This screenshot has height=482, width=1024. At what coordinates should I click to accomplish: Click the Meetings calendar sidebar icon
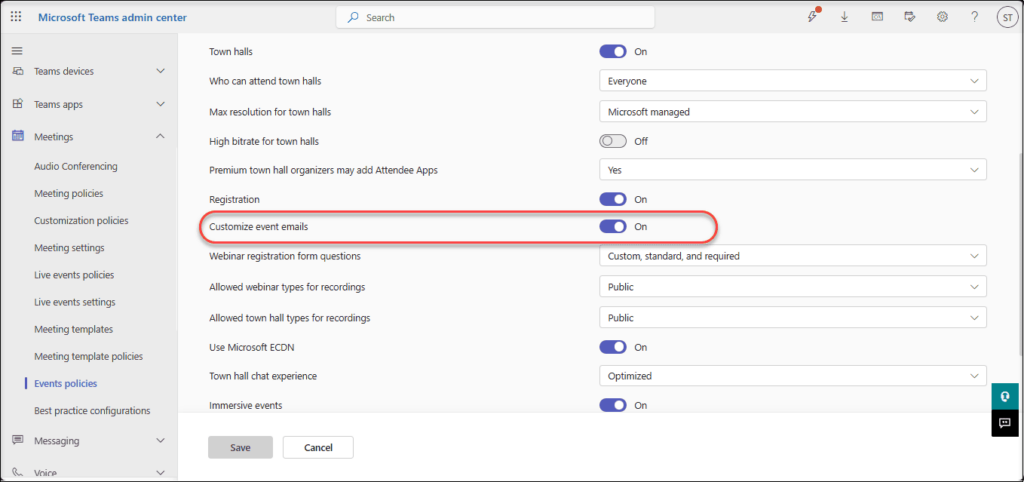pyautogui.click(x=18, y=137)
